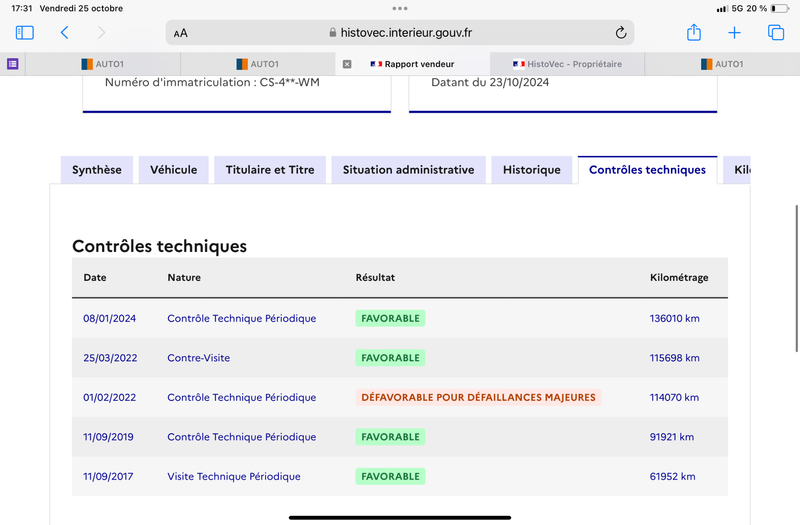Viewport: 800px width, 525px height.
Task: Click the Datant du 23/10/2024 text
Action: point(490,82)
